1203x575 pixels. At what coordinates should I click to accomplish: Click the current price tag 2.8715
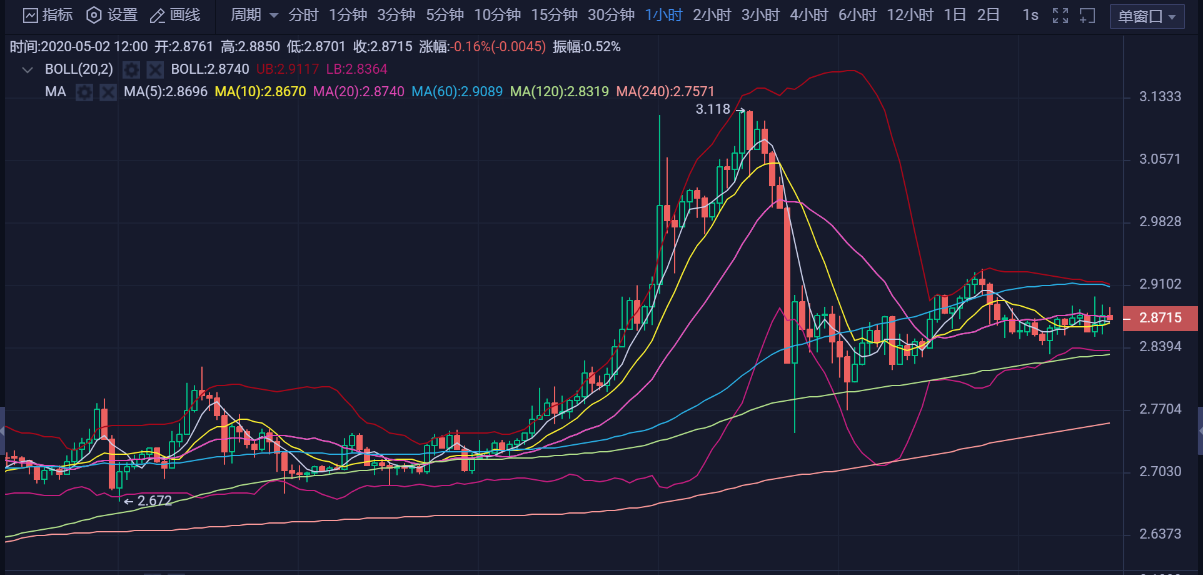coord(1160,318)
